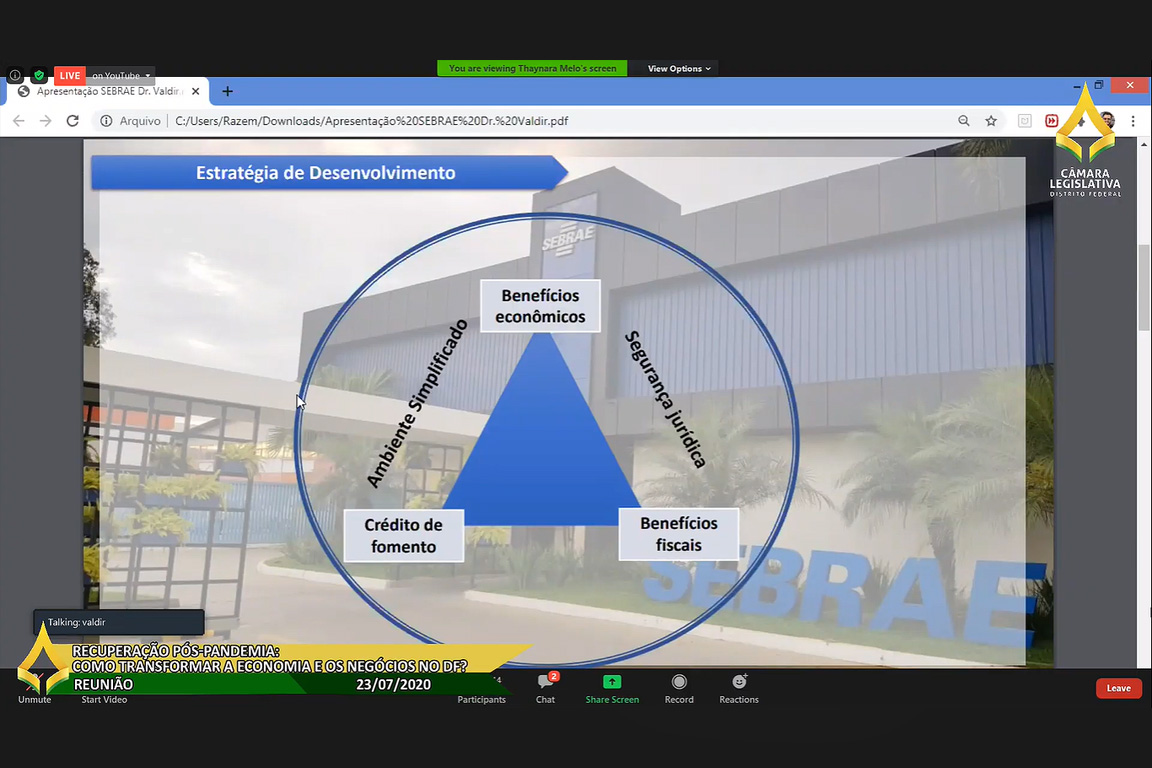Open the Participants list
1152x768 pixels.
point(482,690)
